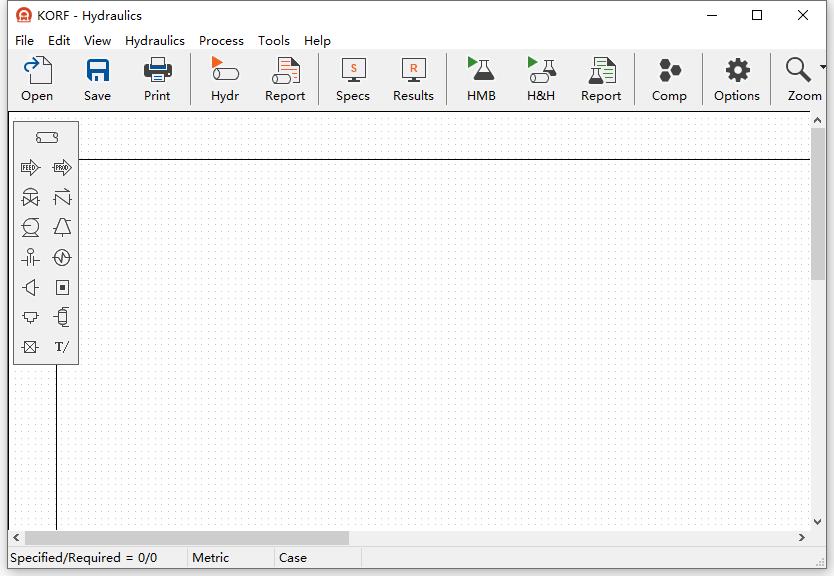Select the pipe tool in palette
The width and height of the screenshot is (834, 576).
pyautogui.click(x=46, y=138)
